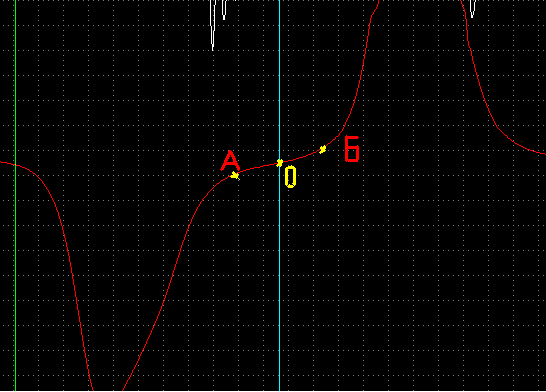Click the red label A
546x392 pixels.
(230, 160)
